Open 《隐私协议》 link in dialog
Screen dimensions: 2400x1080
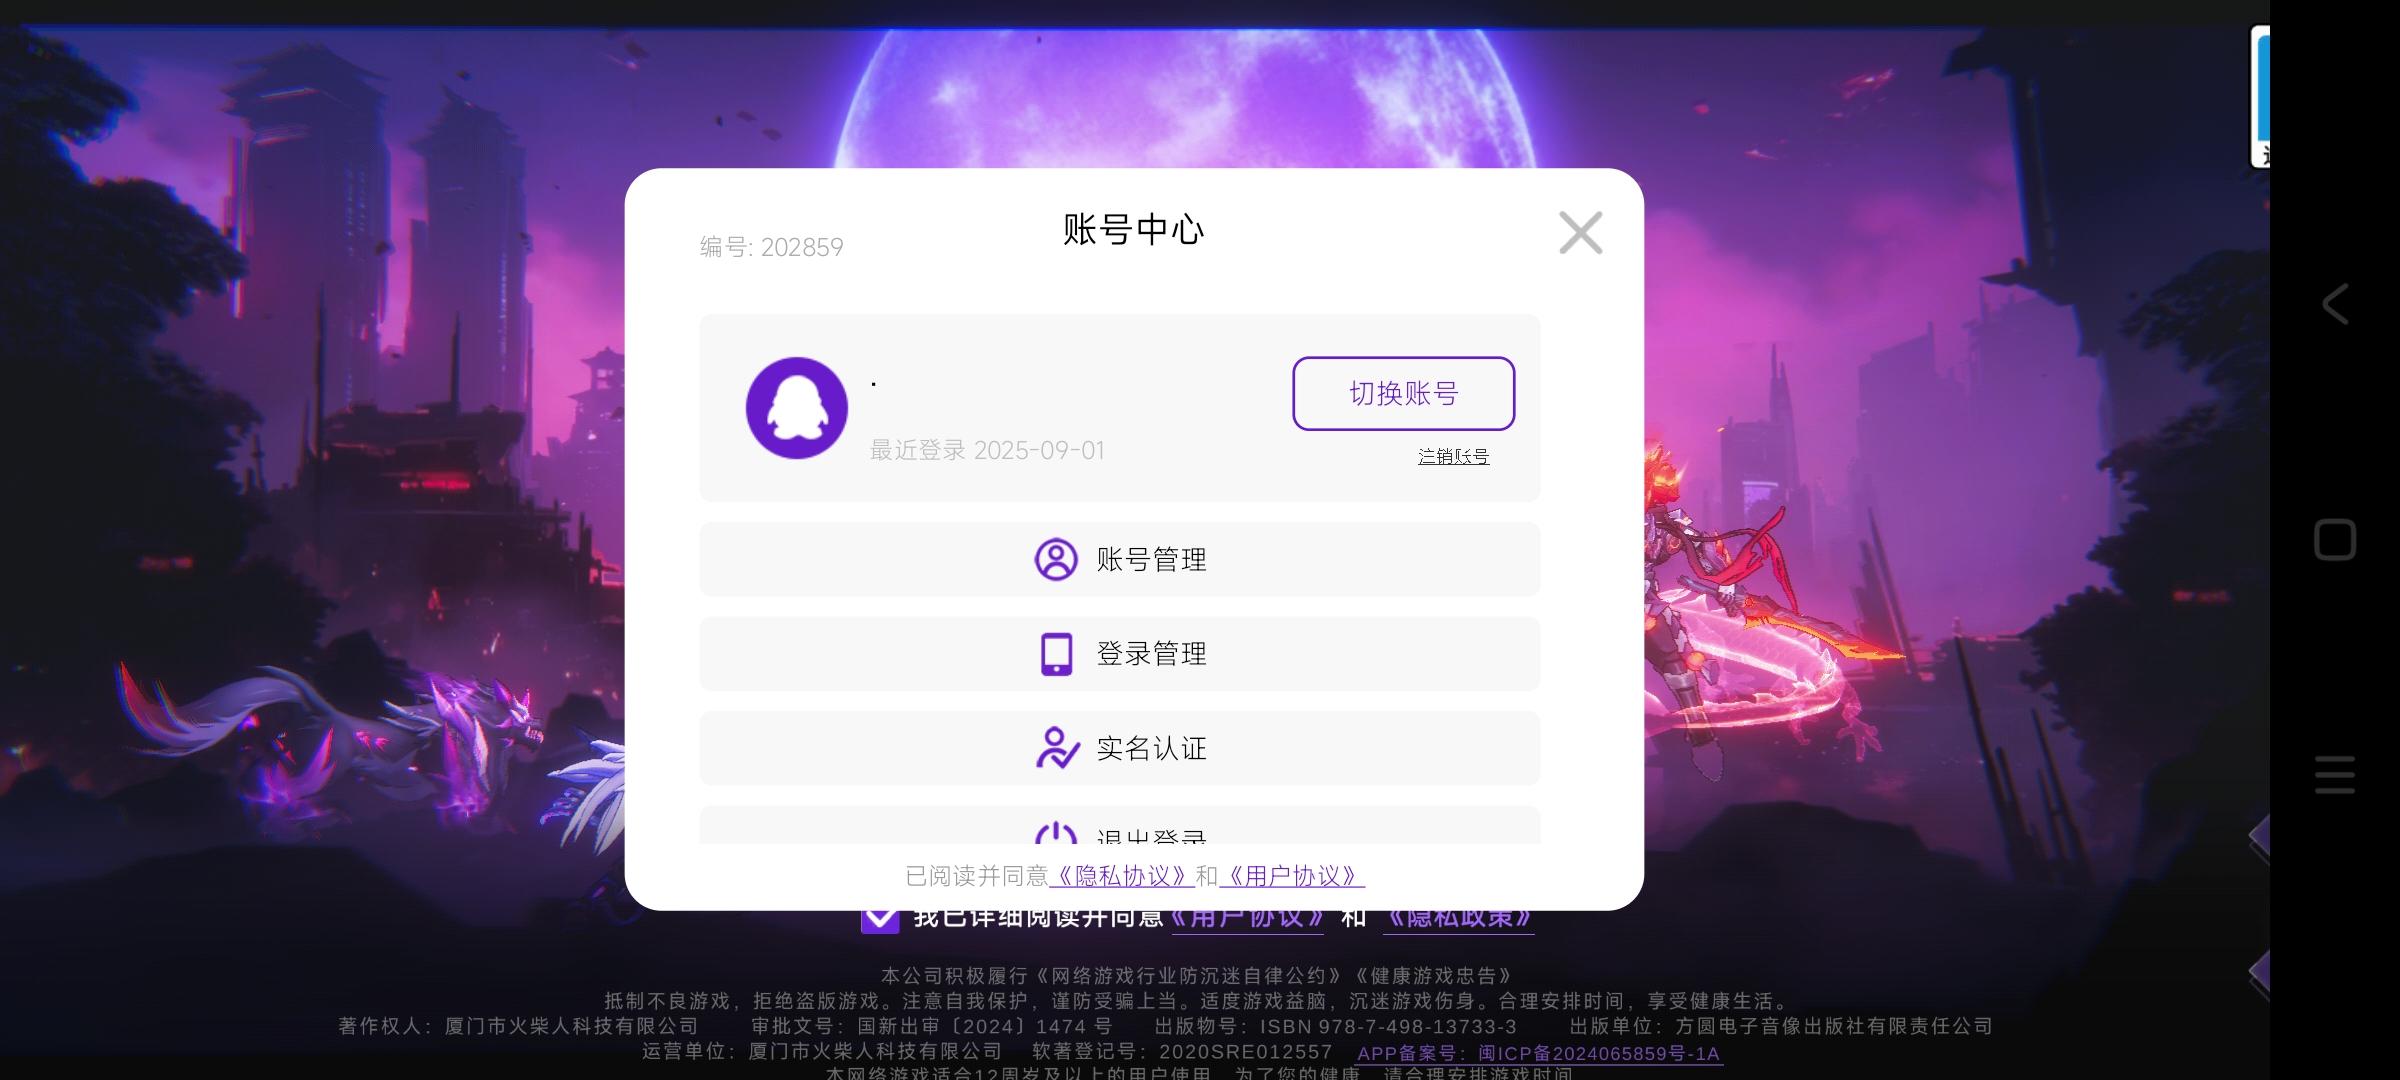pos(1121,876)
